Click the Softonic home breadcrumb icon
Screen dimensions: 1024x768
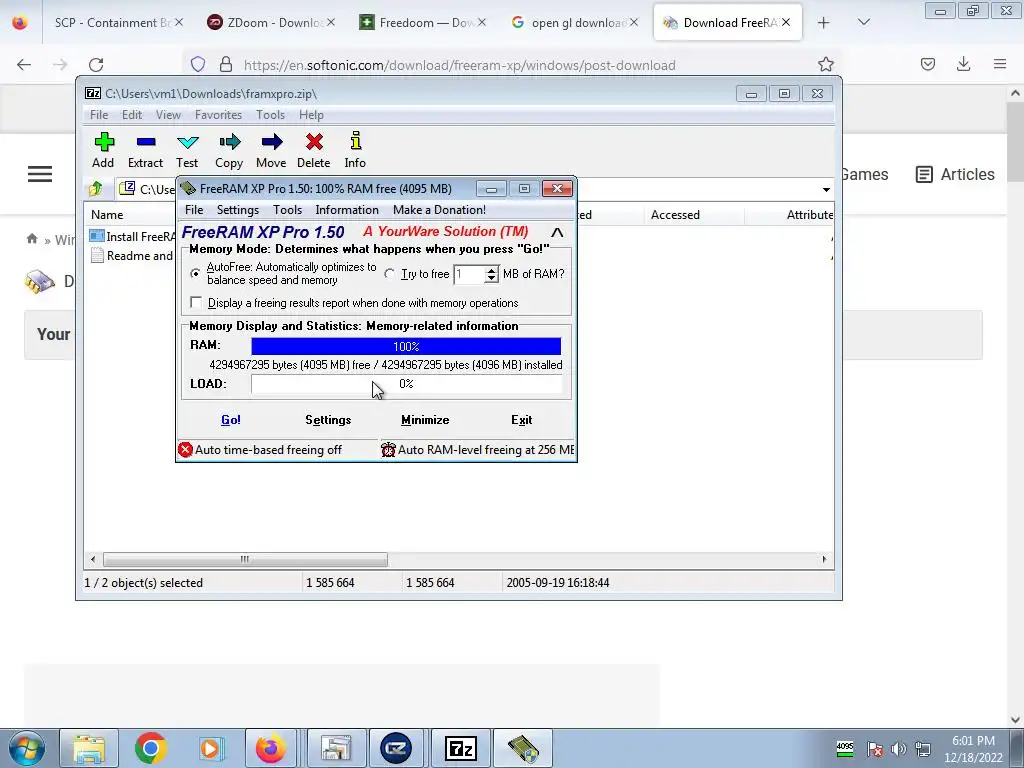point(32,238)
